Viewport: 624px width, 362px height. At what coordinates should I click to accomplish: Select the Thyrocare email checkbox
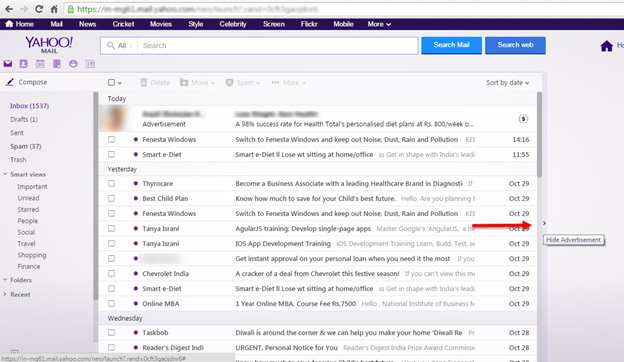point(111,183)
